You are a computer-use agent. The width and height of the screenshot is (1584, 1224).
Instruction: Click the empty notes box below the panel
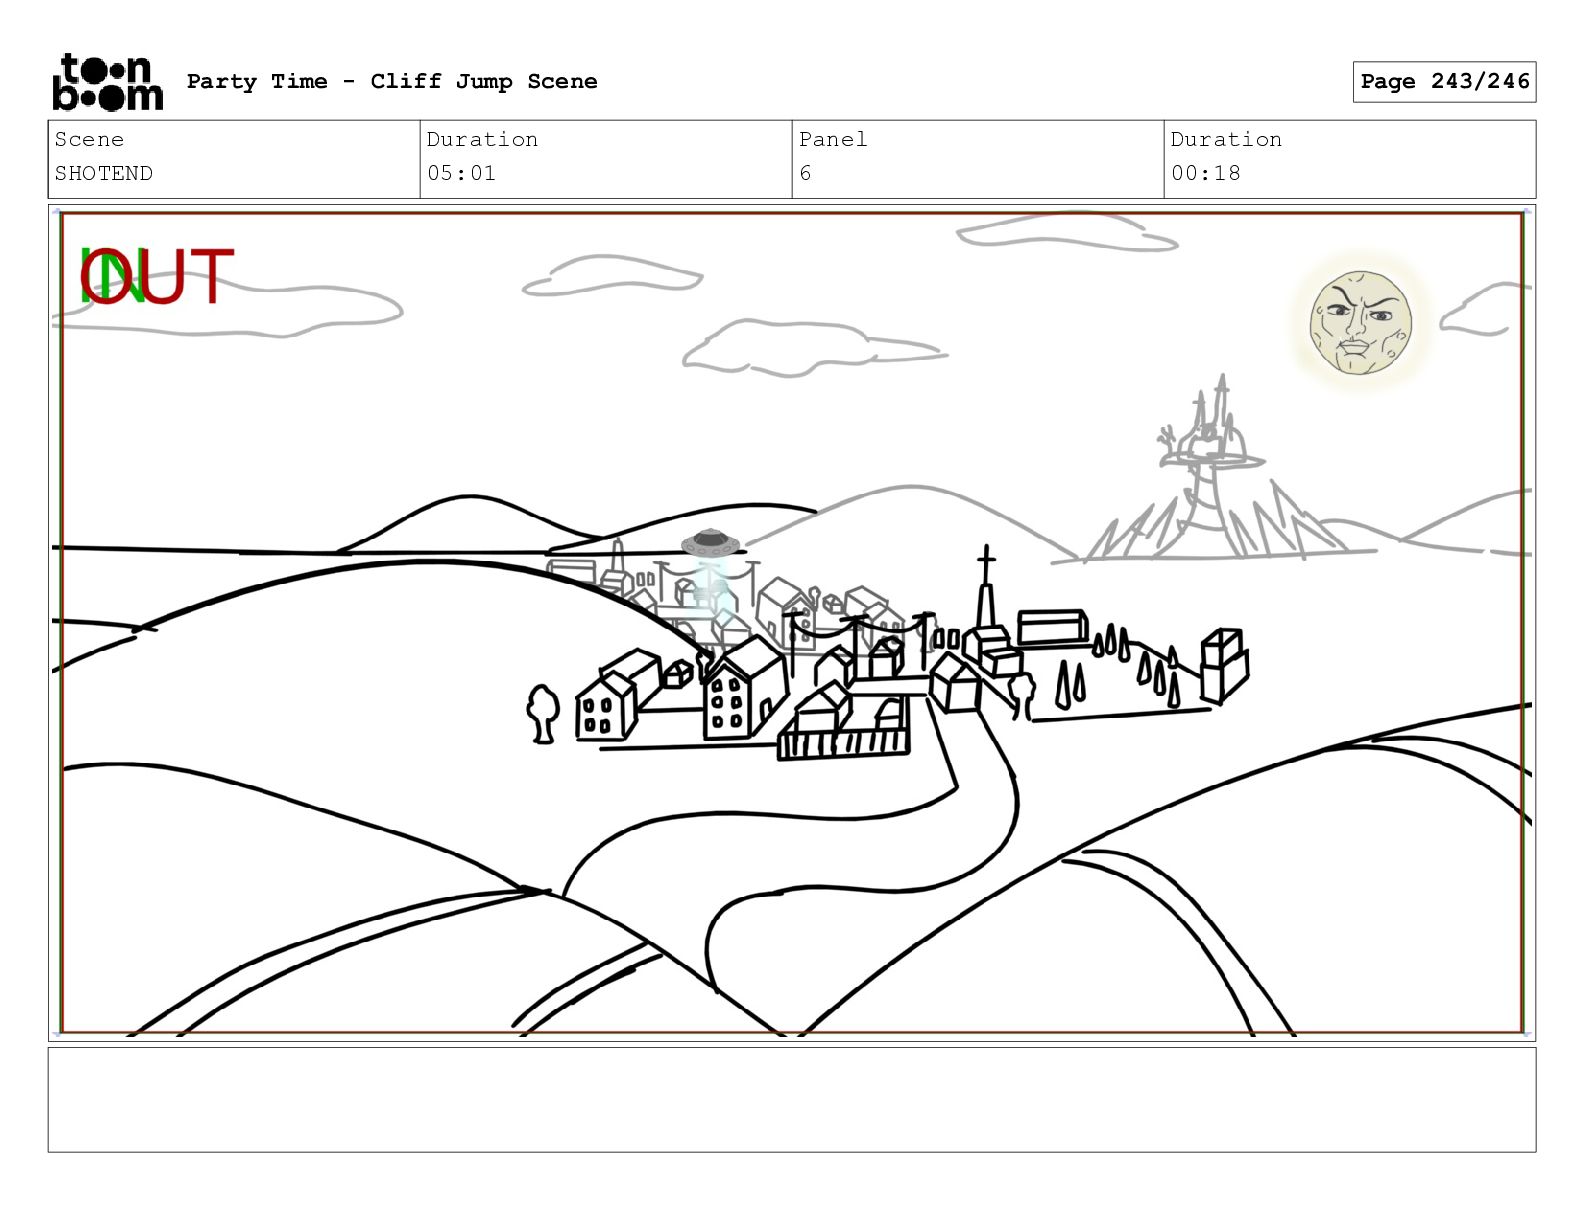click(x=792, y=1099)
